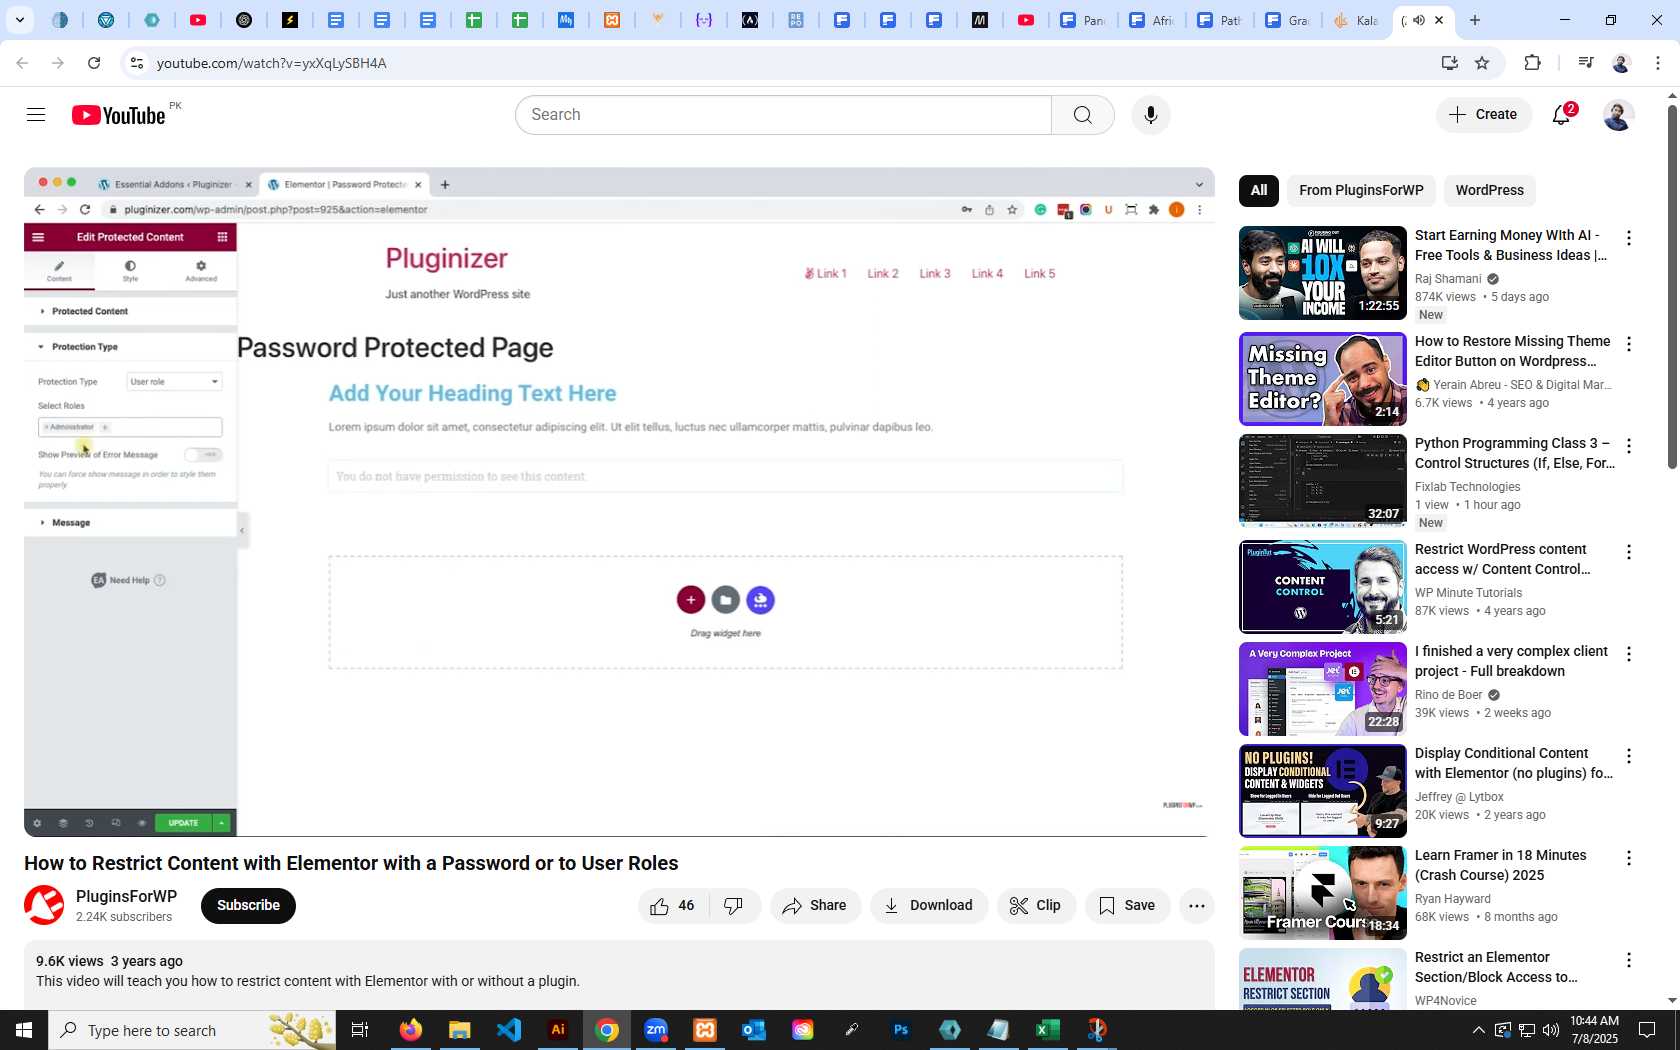Open Learn Framer in 18 Minutes title
Image resolution: width=1680 pixels, height=1050 pixels.
1500,866
